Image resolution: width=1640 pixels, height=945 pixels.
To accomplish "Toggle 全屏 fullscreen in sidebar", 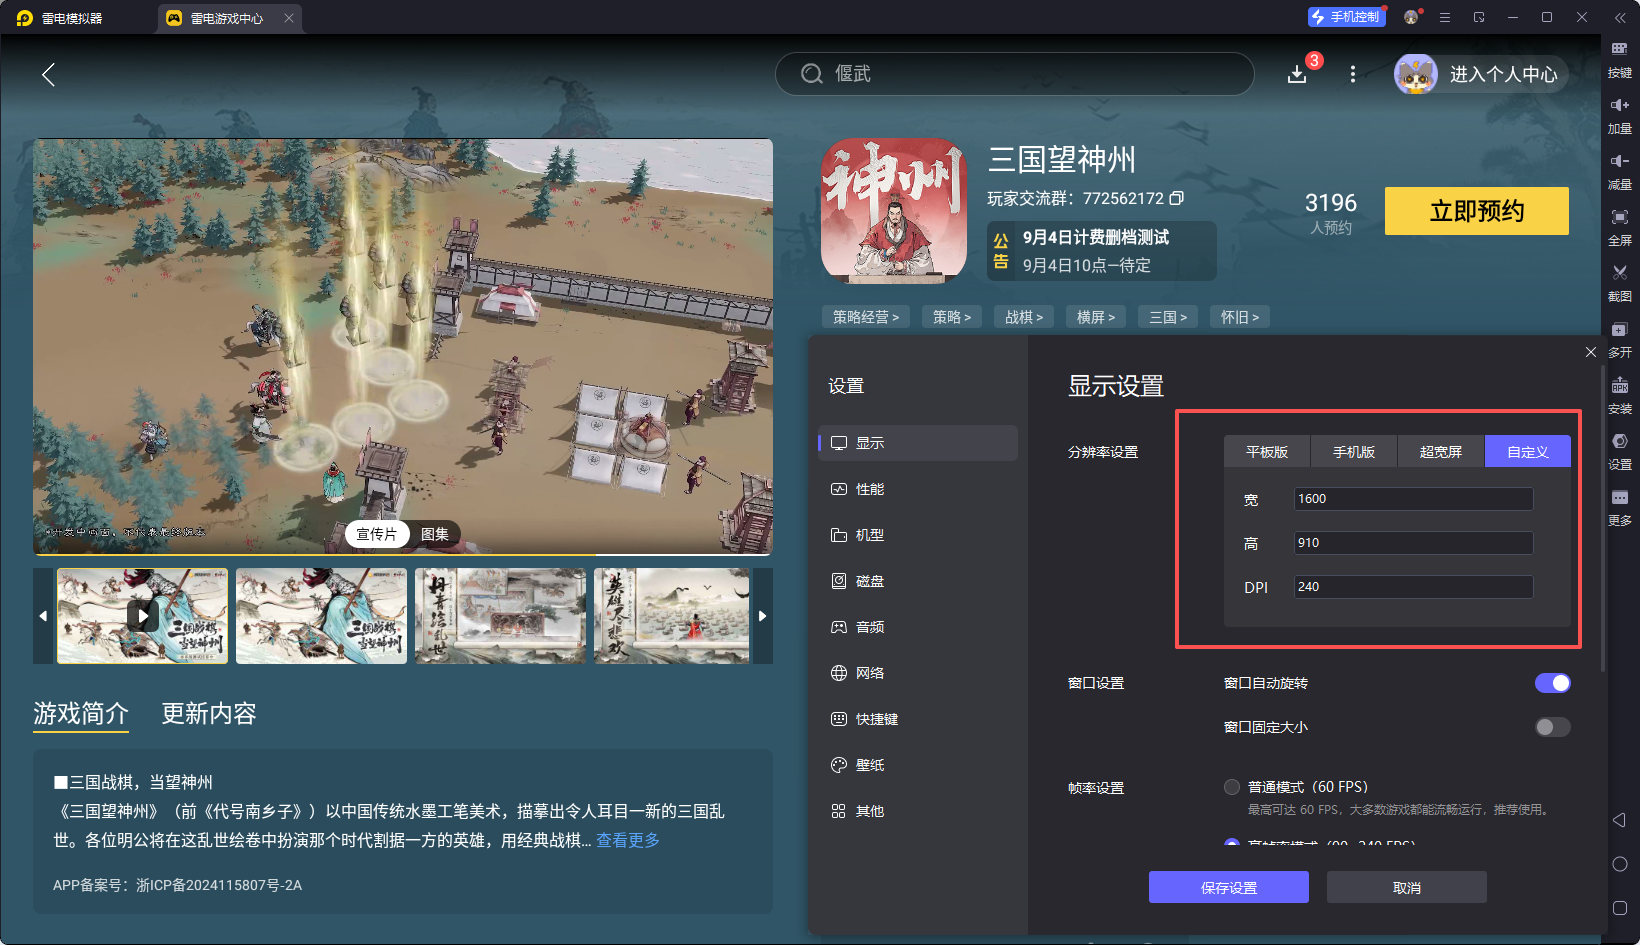I will coord(1620,228).
